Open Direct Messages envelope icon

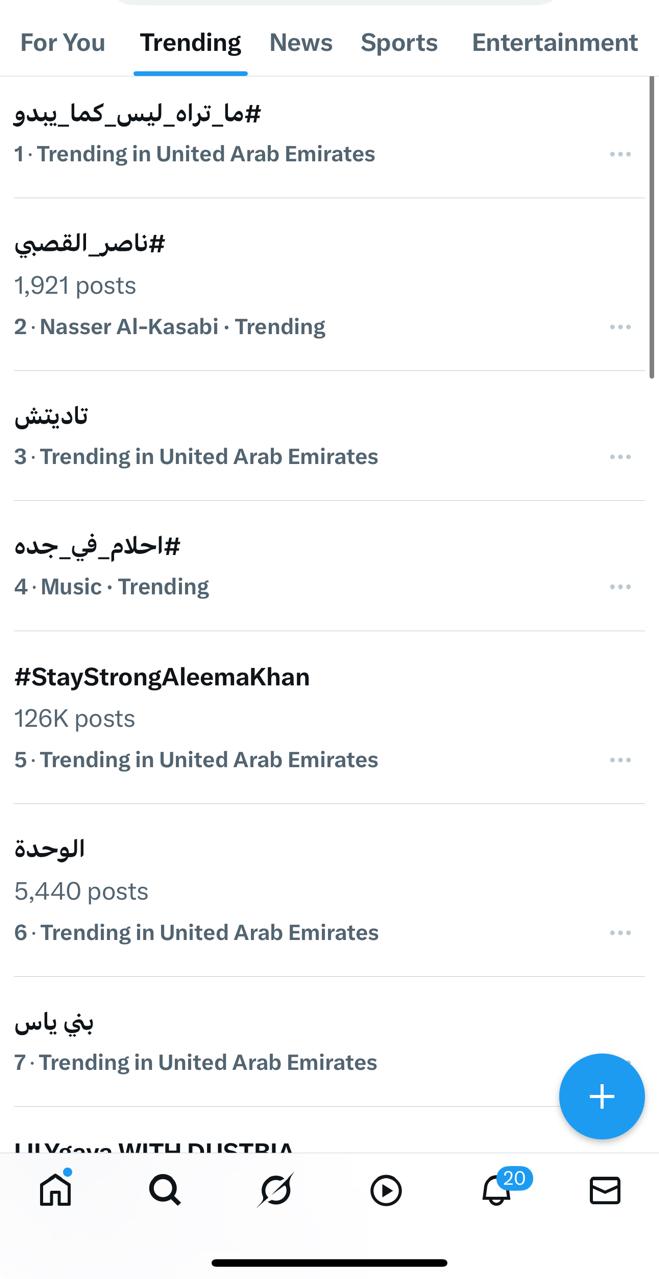(x=604, y=1190)
